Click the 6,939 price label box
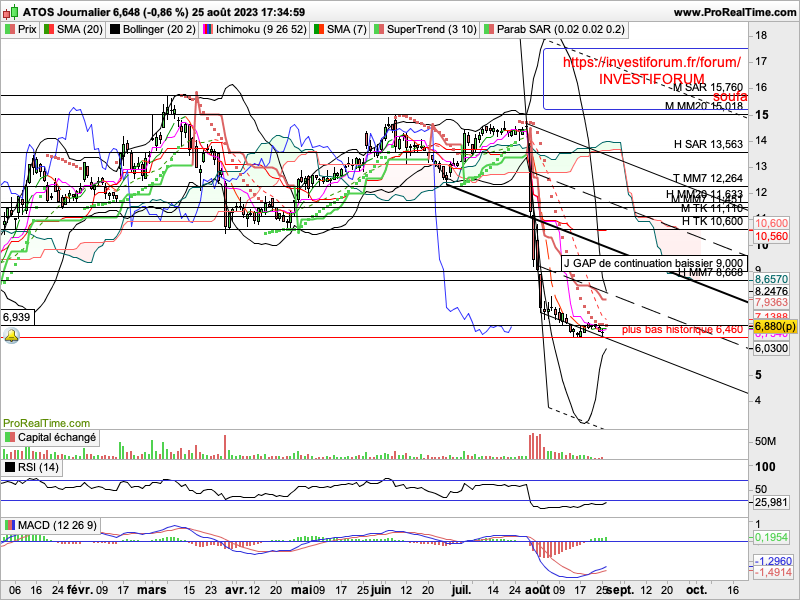The image size is (800, 600). pos(17,317)
